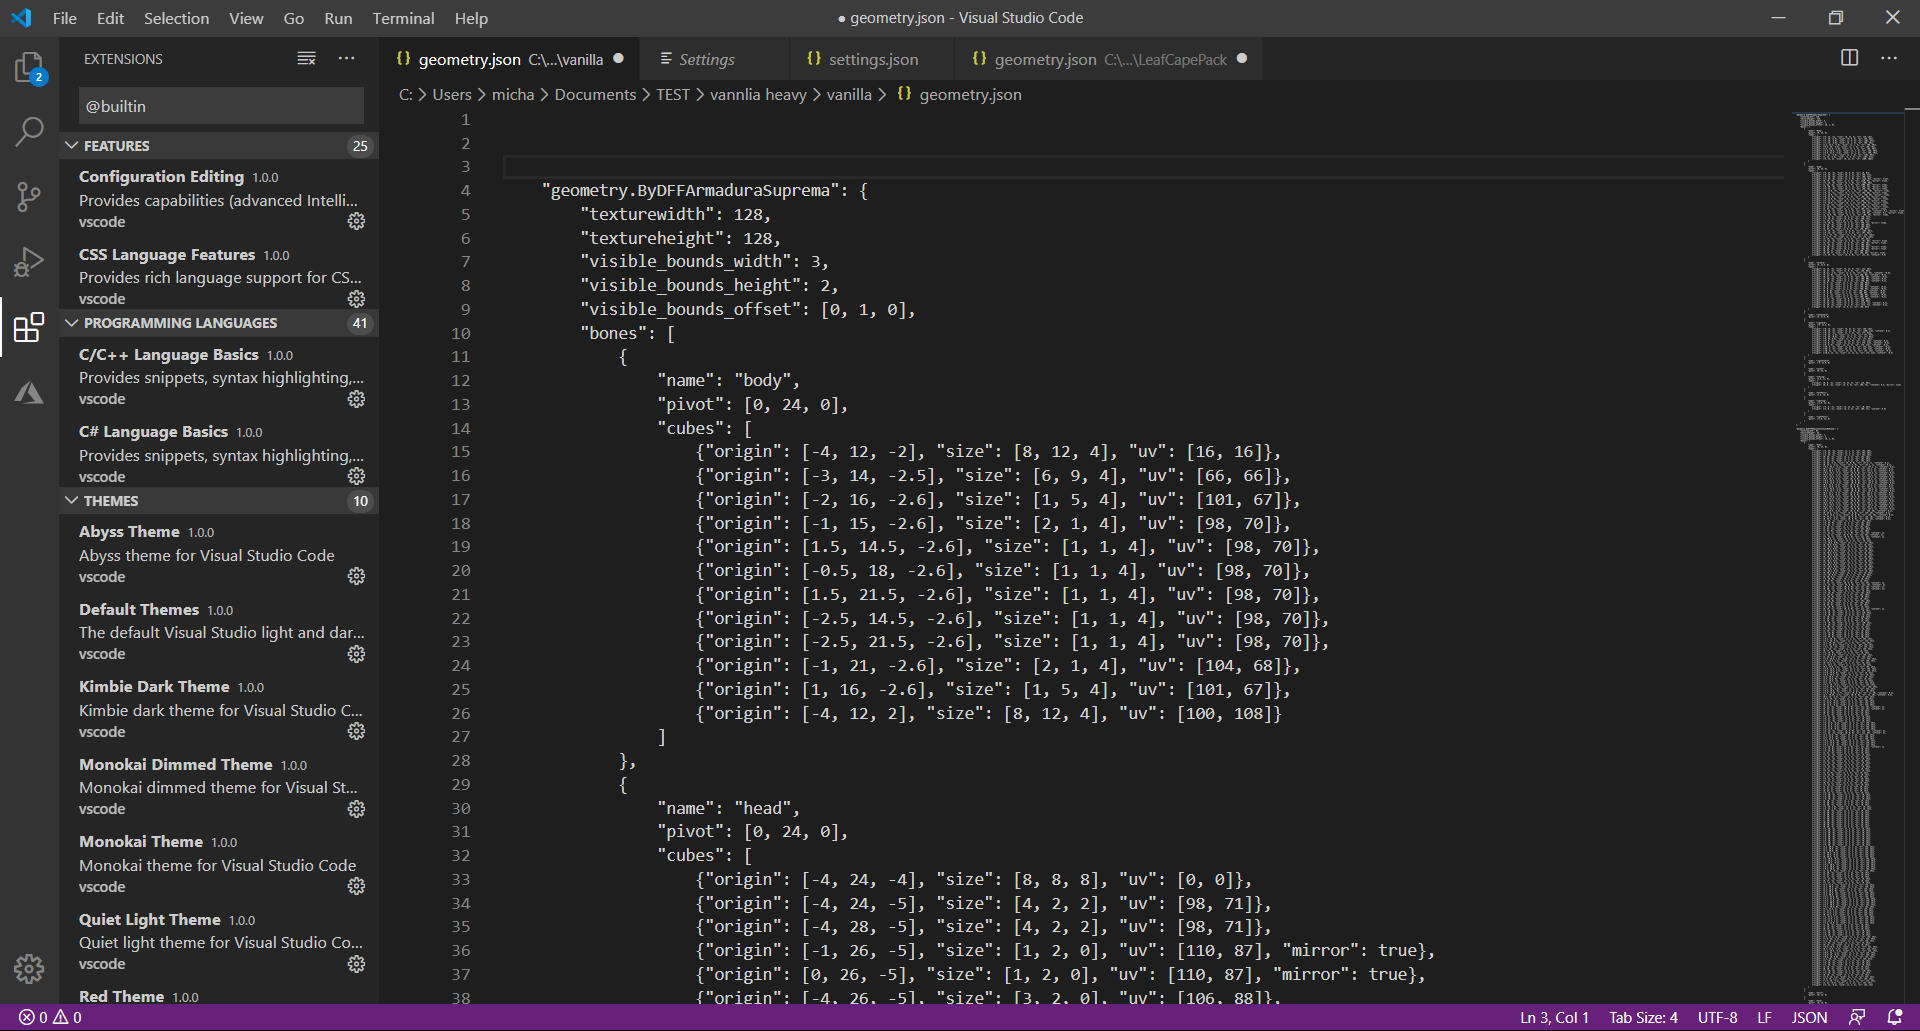Click the vanilla breadcrumb folder
Viewport: 1920px width, 1031px height.
click(x=849, y=94)
